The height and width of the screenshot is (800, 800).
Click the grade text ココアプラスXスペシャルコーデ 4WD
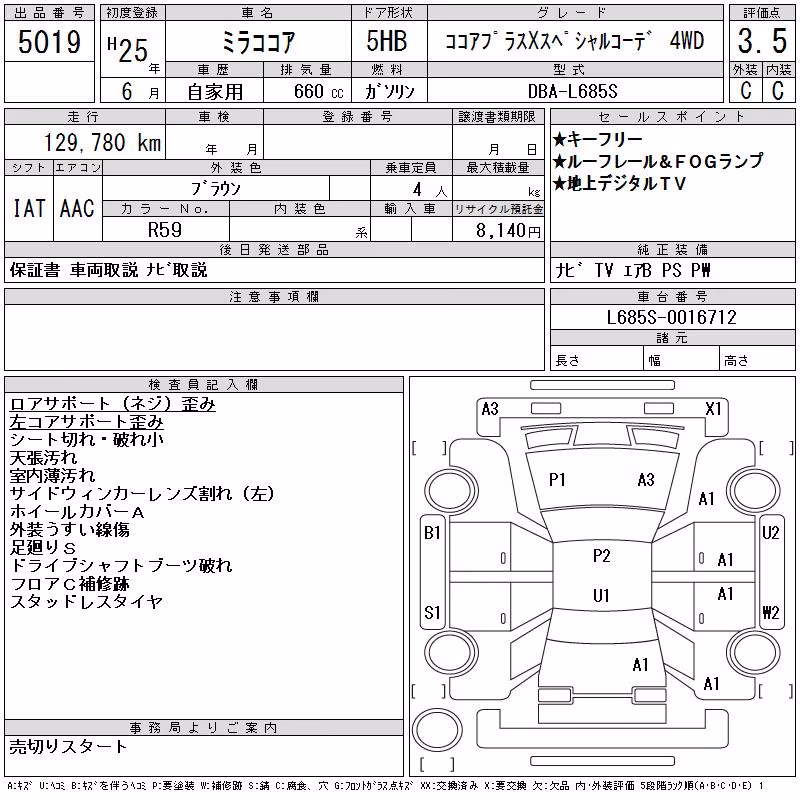point(574,41)
